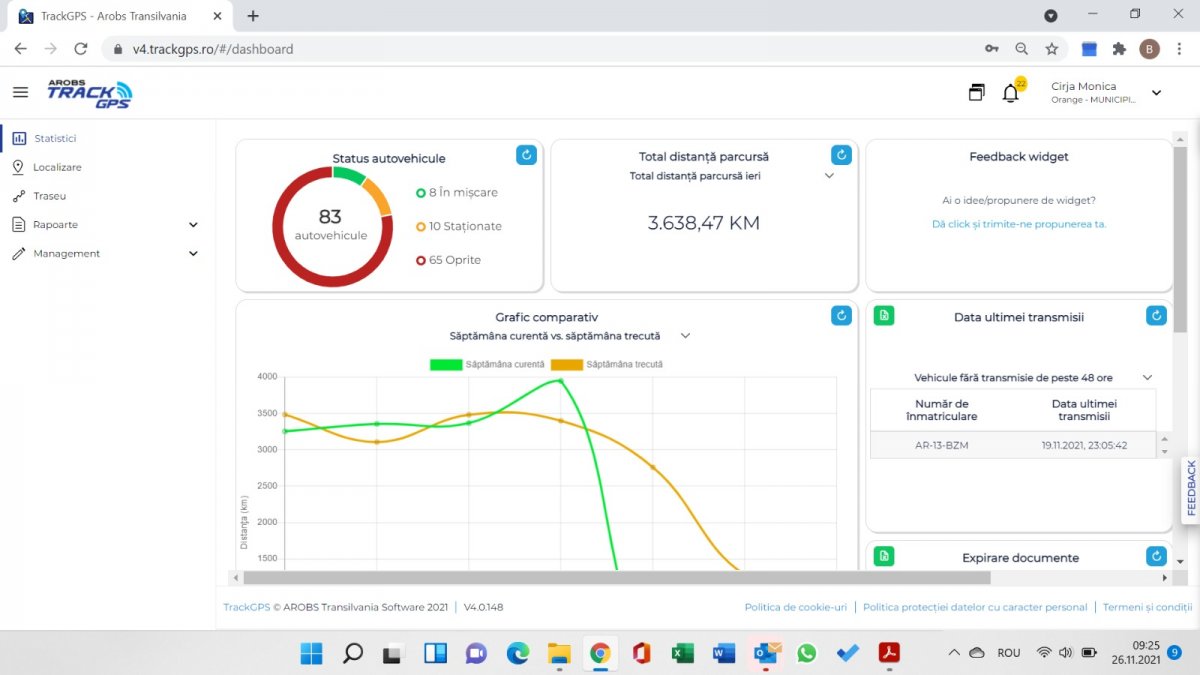Refresh the Grafic comparativ widget
The width and height of the screenshot is (1200, 675).
841,316
